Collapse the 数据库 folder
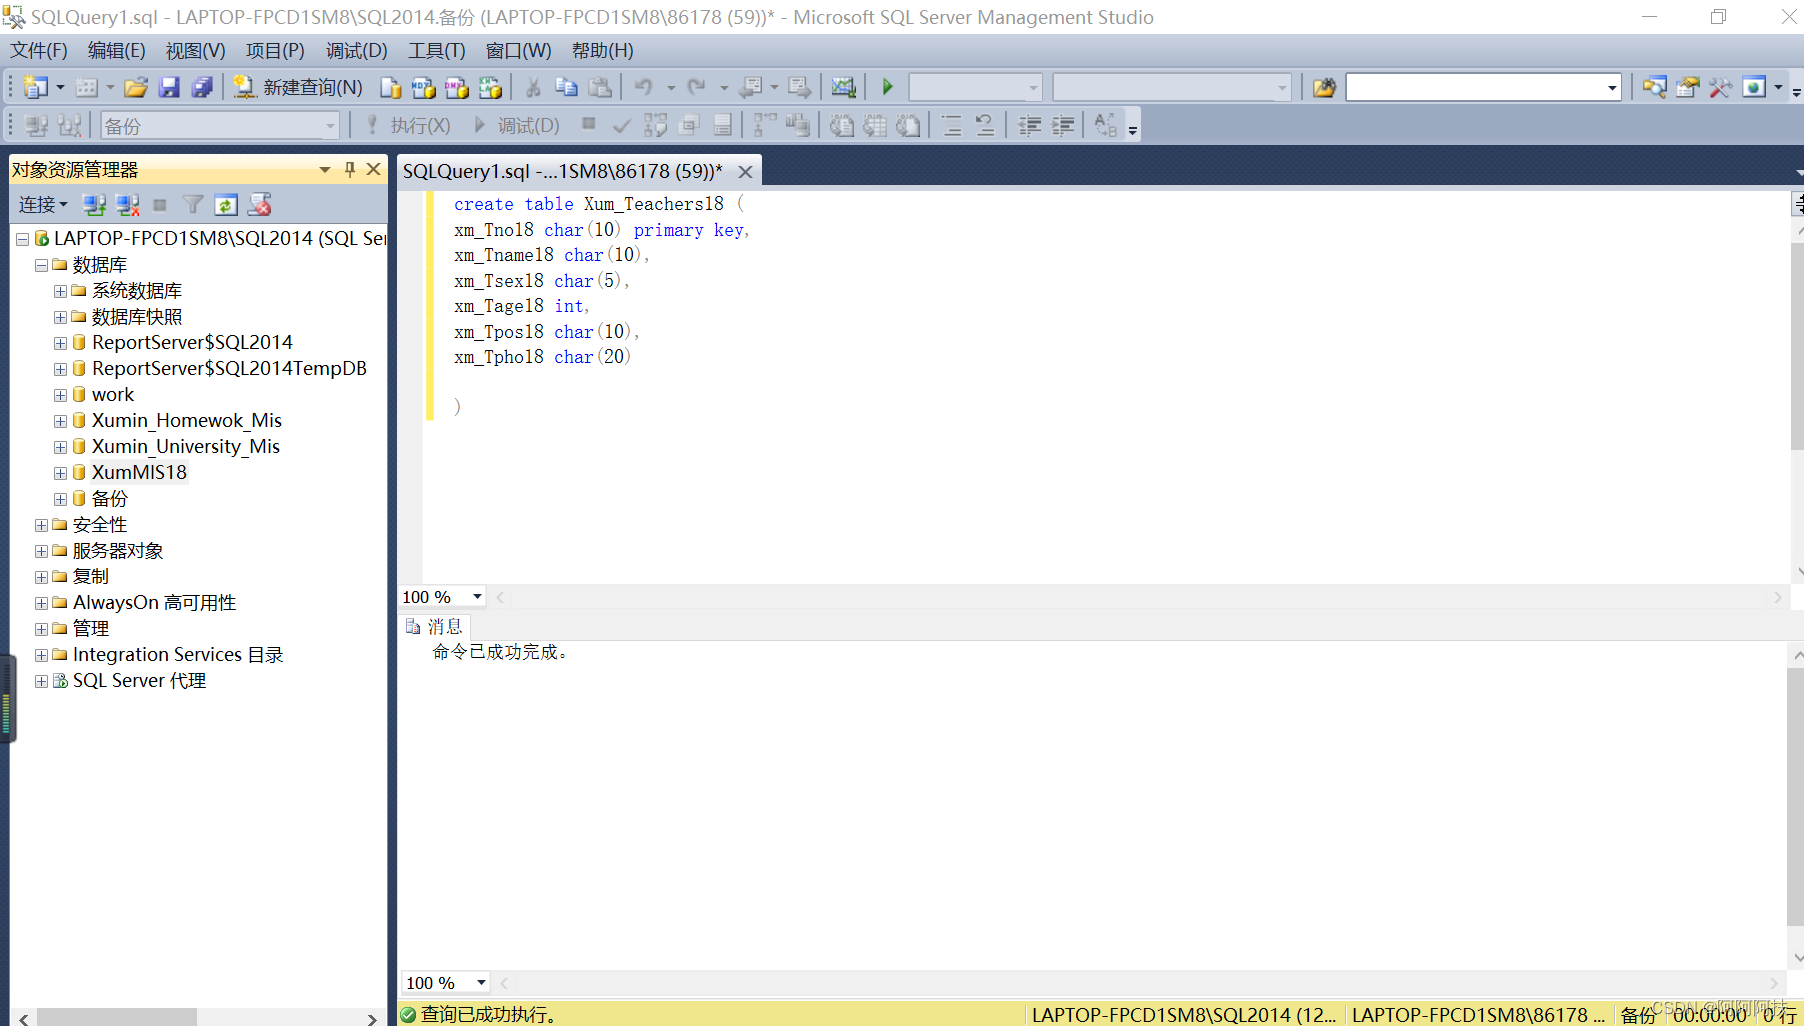This screenshot has height=1026, width=1804. point(41,265)
